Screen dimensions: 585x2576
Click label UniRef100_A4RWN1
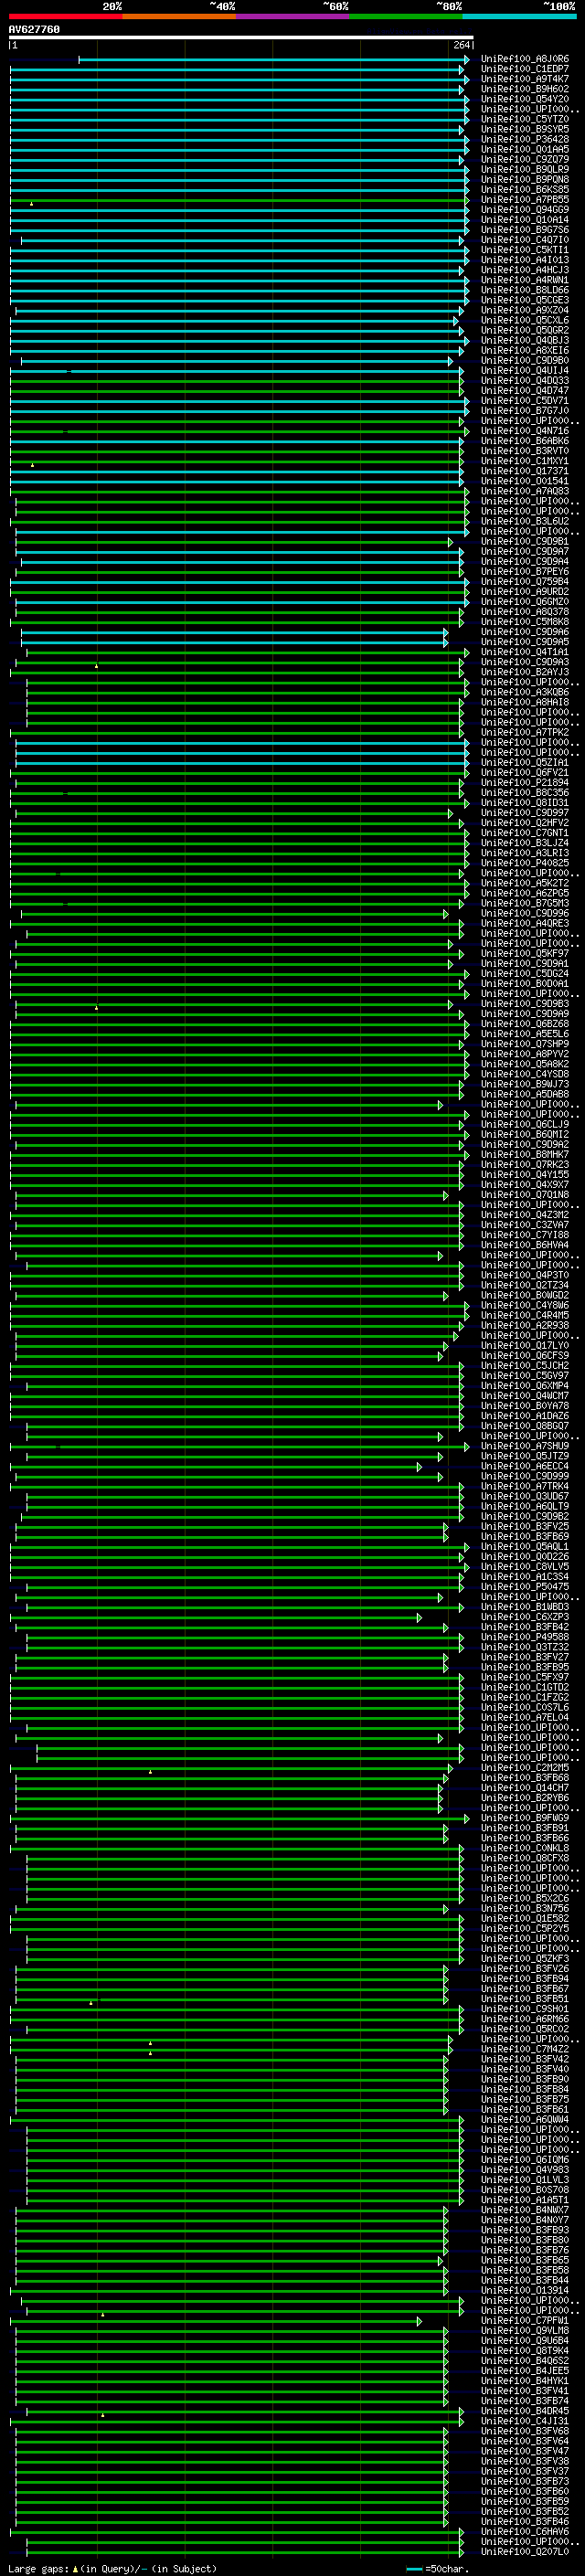point(525,280)
